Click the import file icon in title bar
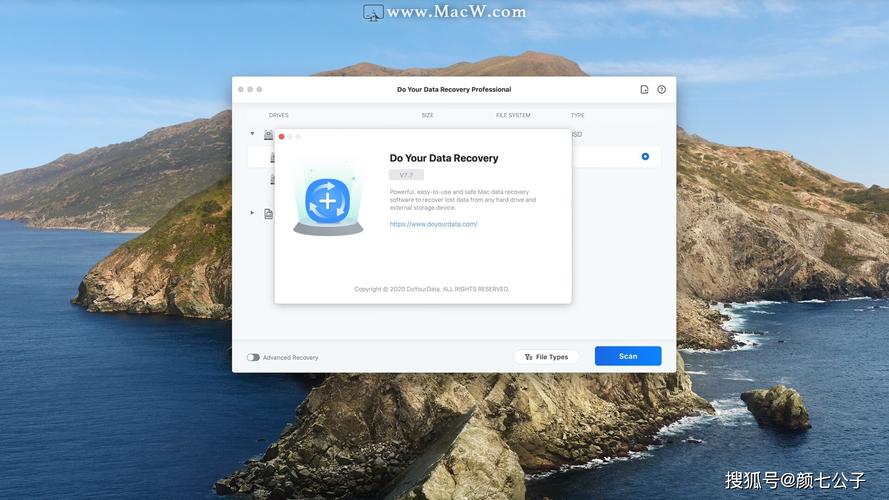The image size is (889, 500). tap(644, 89)
